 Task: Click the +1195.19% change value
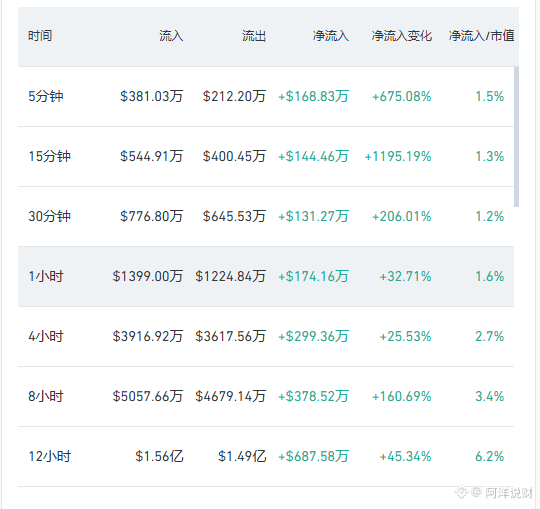point(398,157)
